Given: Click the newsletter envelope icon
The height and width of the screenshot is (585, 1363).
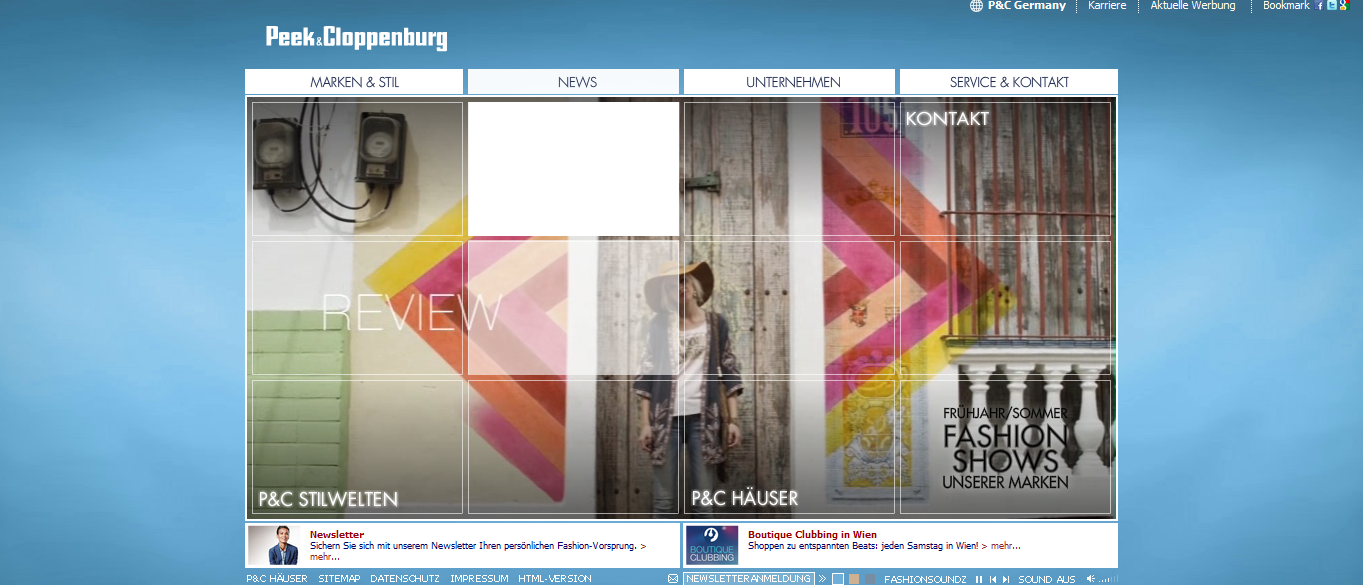Looking at the screenshot, I should tap(673, 579).
